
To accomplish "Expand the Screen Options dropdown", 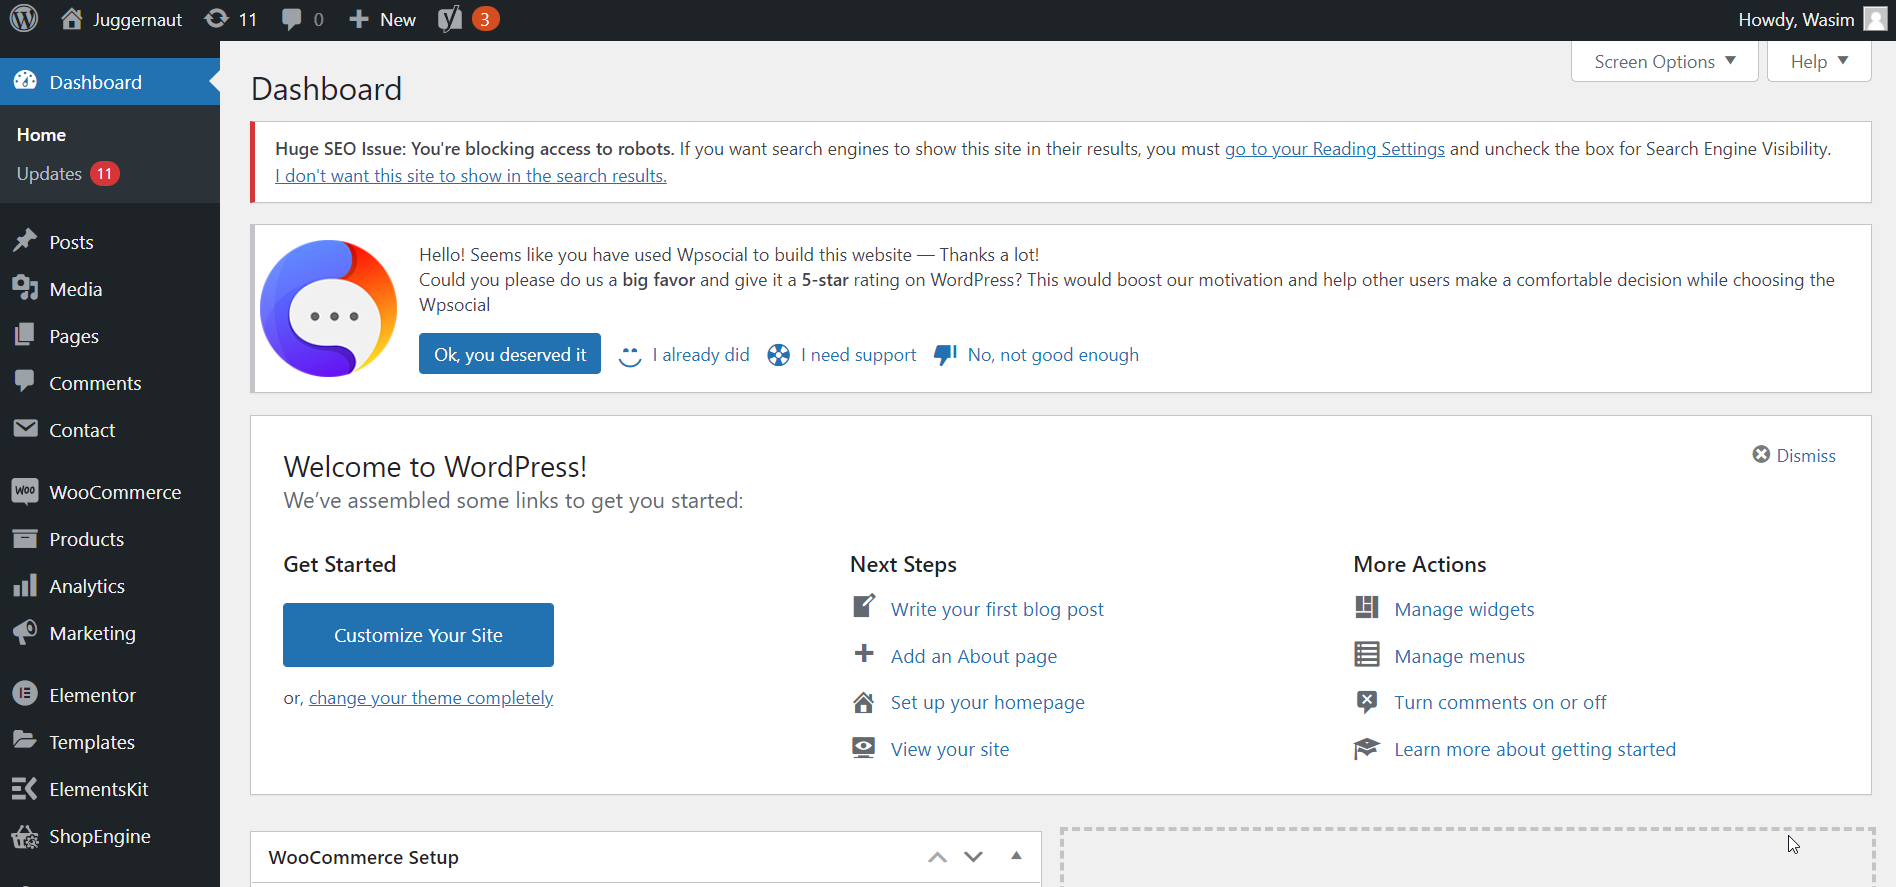I will (x=1665, y=61).
